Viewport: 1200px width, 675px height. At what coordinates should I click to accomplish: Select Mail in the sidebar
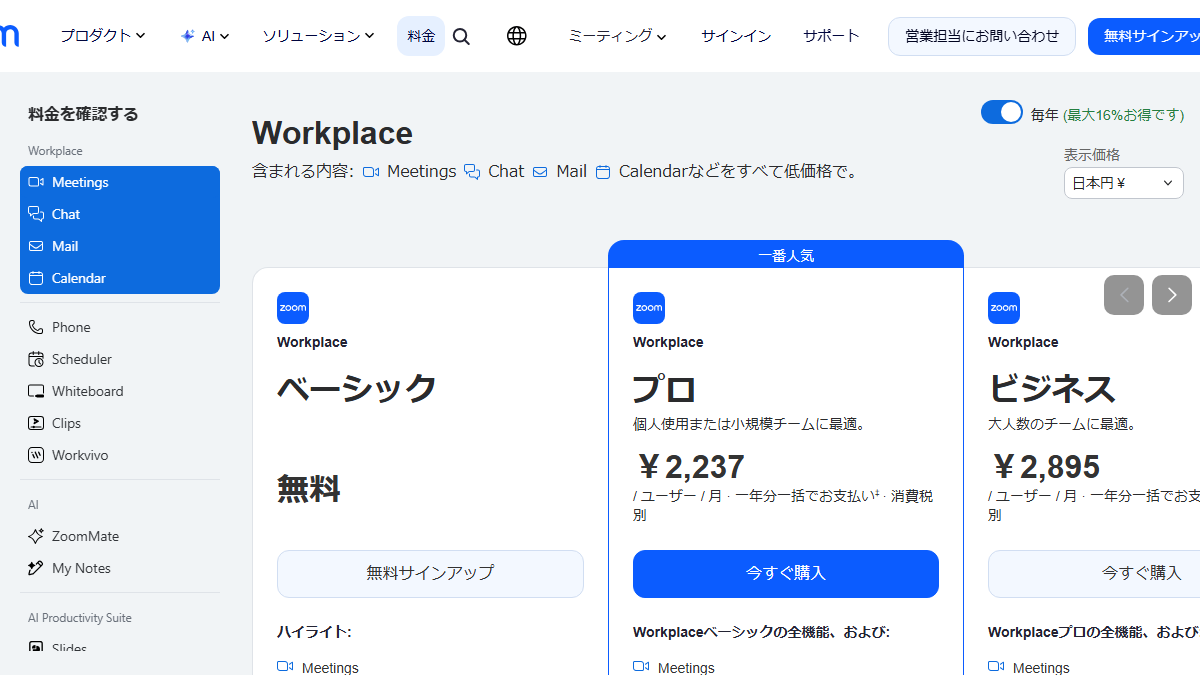coord(120,246)
